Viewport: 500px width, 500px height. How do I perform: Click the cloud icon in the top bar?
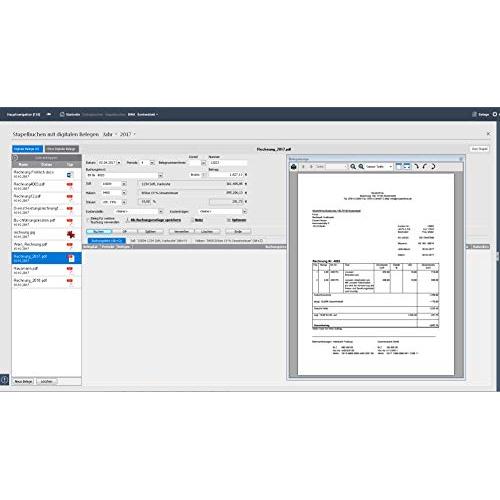click(49, 114)
